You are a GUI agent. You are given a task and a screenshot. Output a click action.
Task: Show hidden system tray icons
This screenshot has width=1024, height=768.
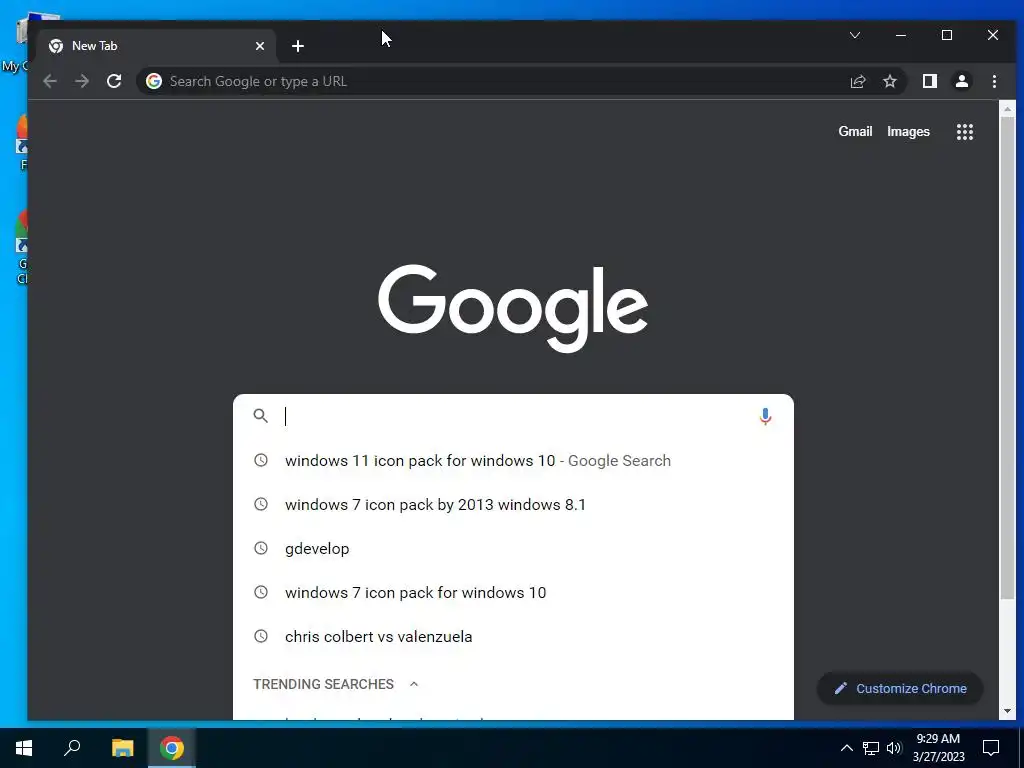pyautogui.click(x=846, y=748)
